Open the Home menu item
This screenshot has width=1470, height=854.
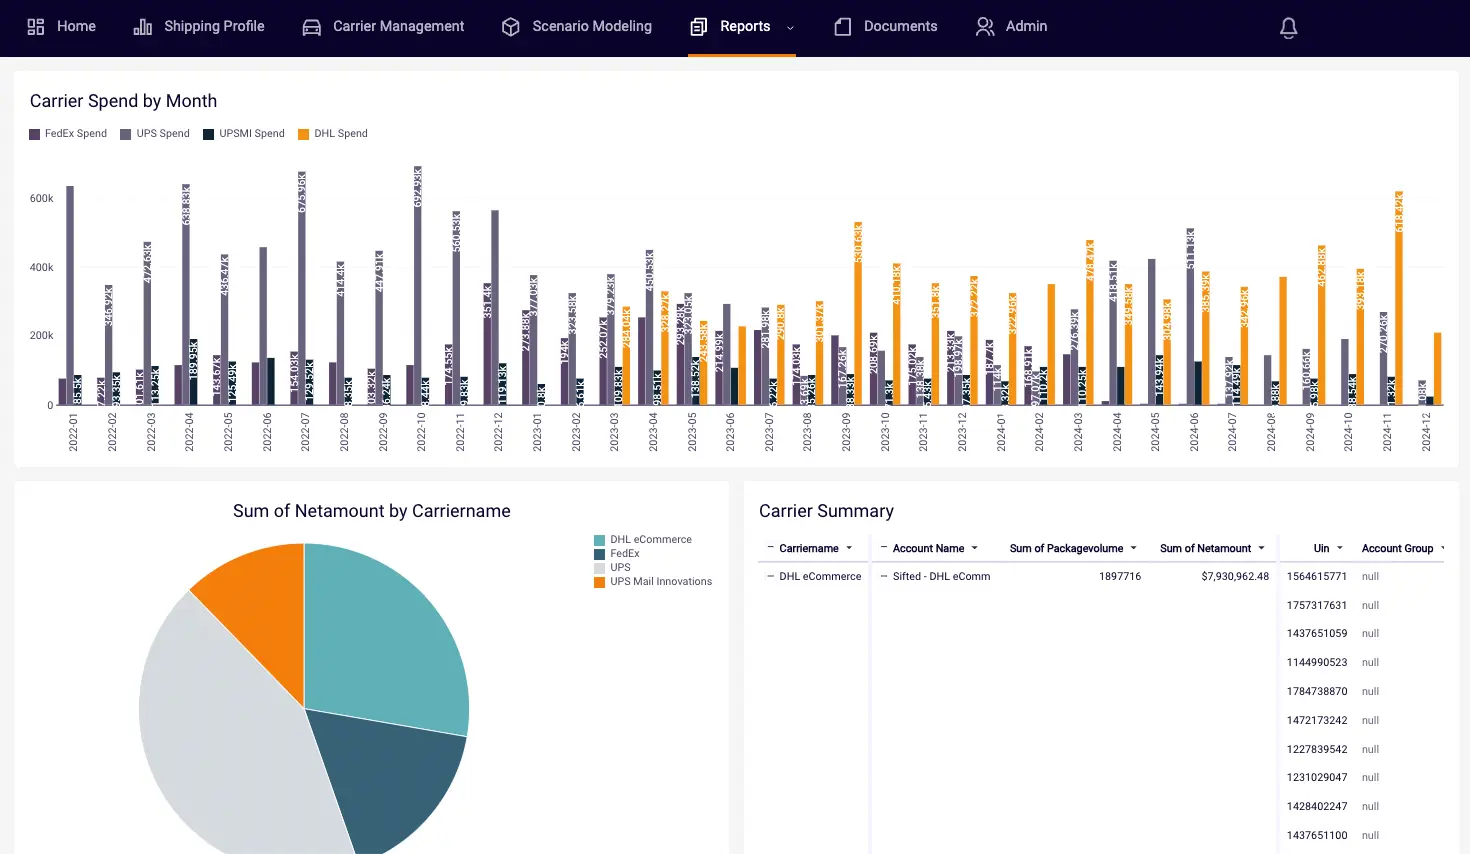point(76,26)
